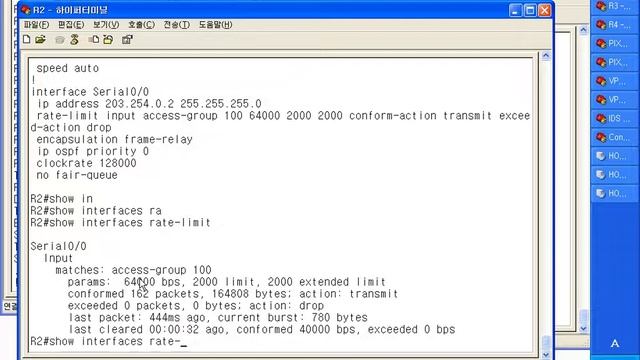
Task: Click the 'rate-limit input access-group 100' line
Action: (x=280, y=122)
